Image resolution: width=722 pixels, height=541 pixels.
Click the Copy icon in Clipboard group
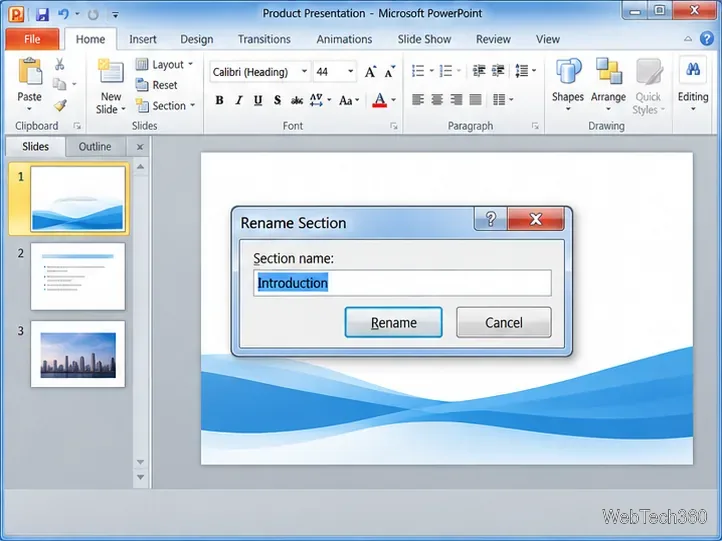click(59, 84)
